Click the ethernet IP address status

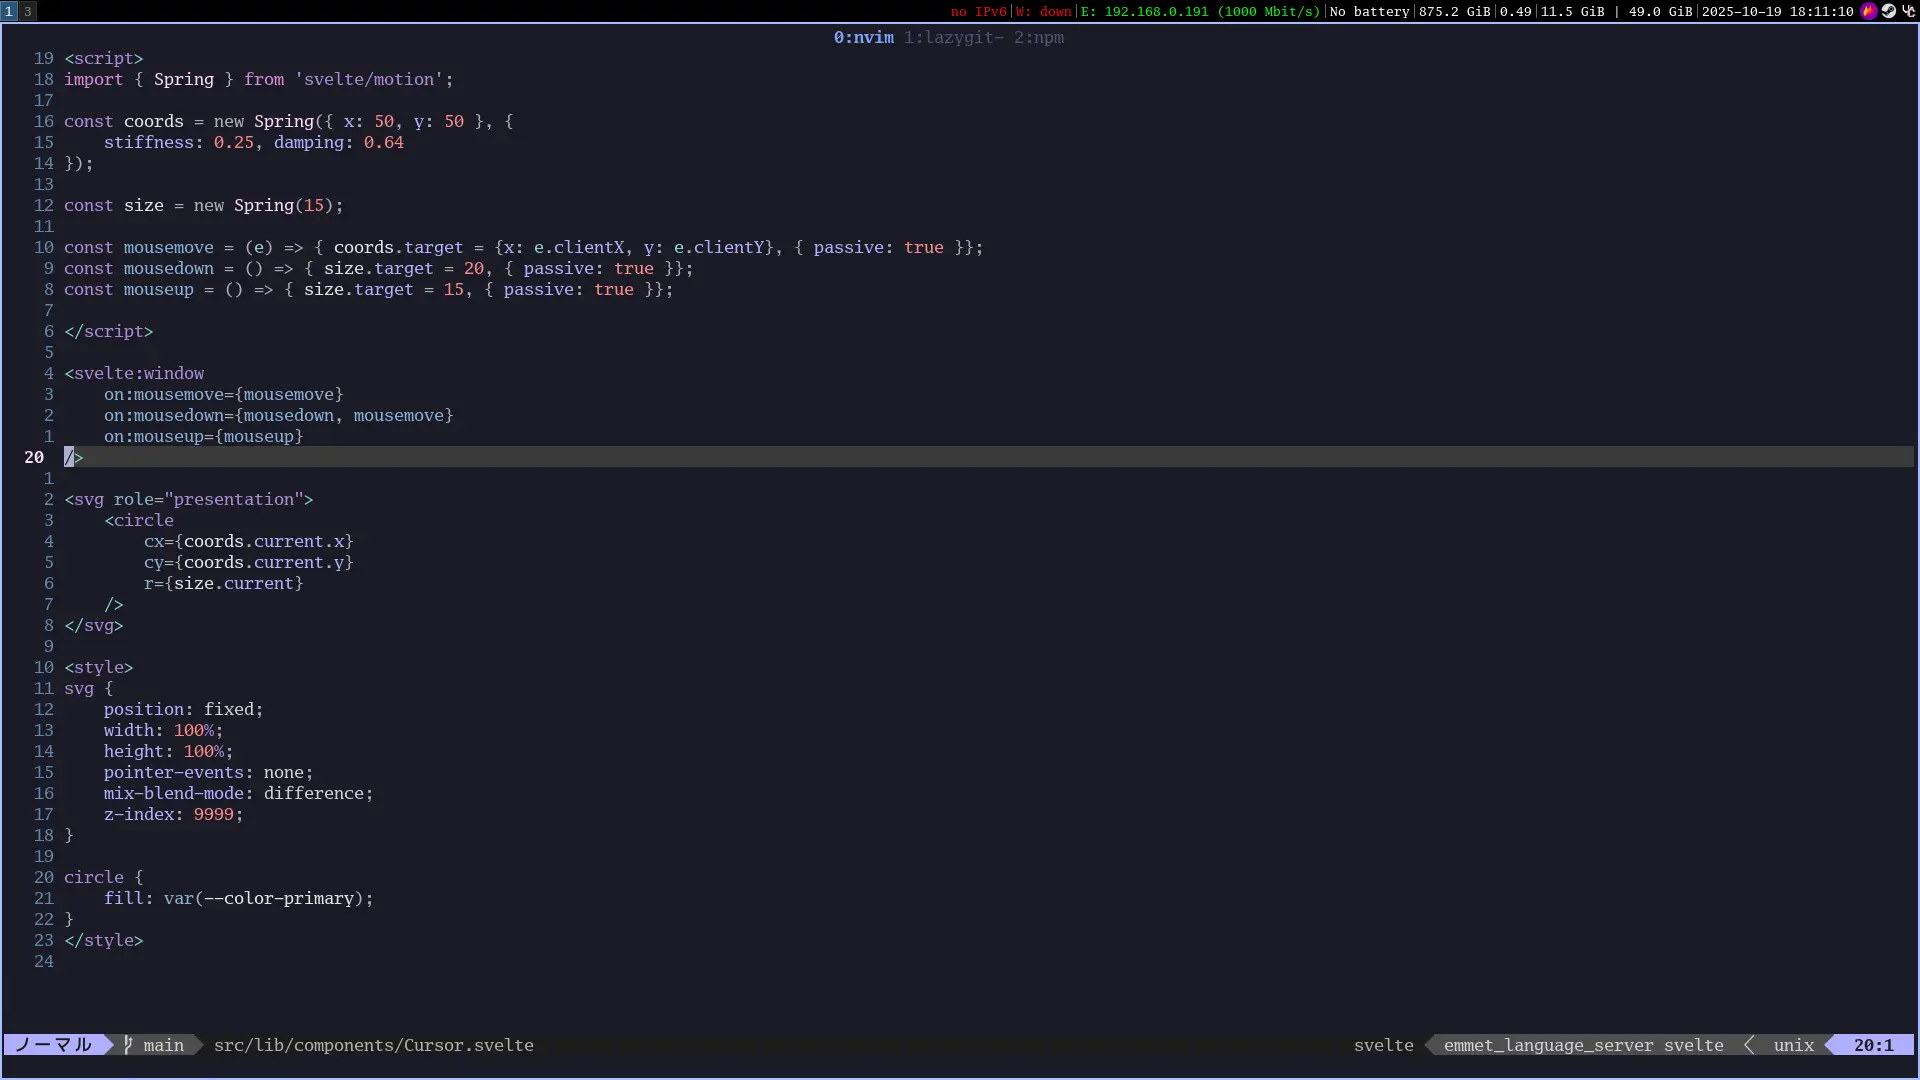[x=1200, y=11]
